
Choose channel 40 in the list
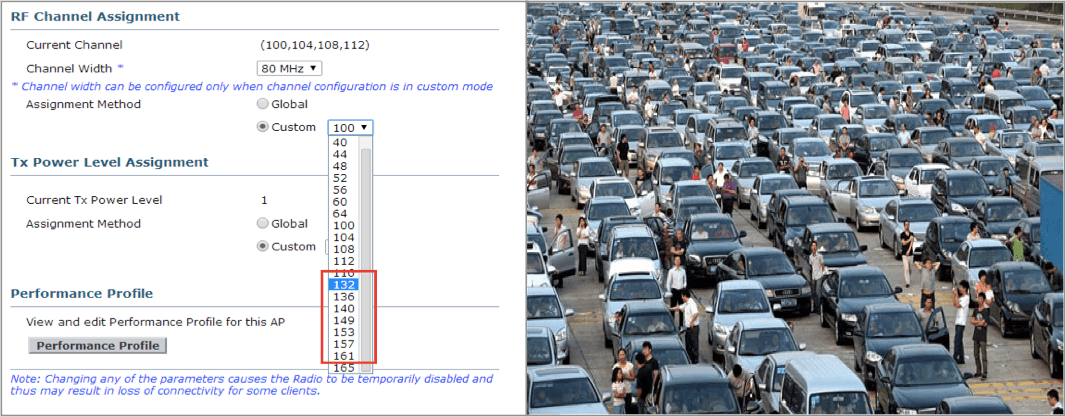click(x=344, y=142)
